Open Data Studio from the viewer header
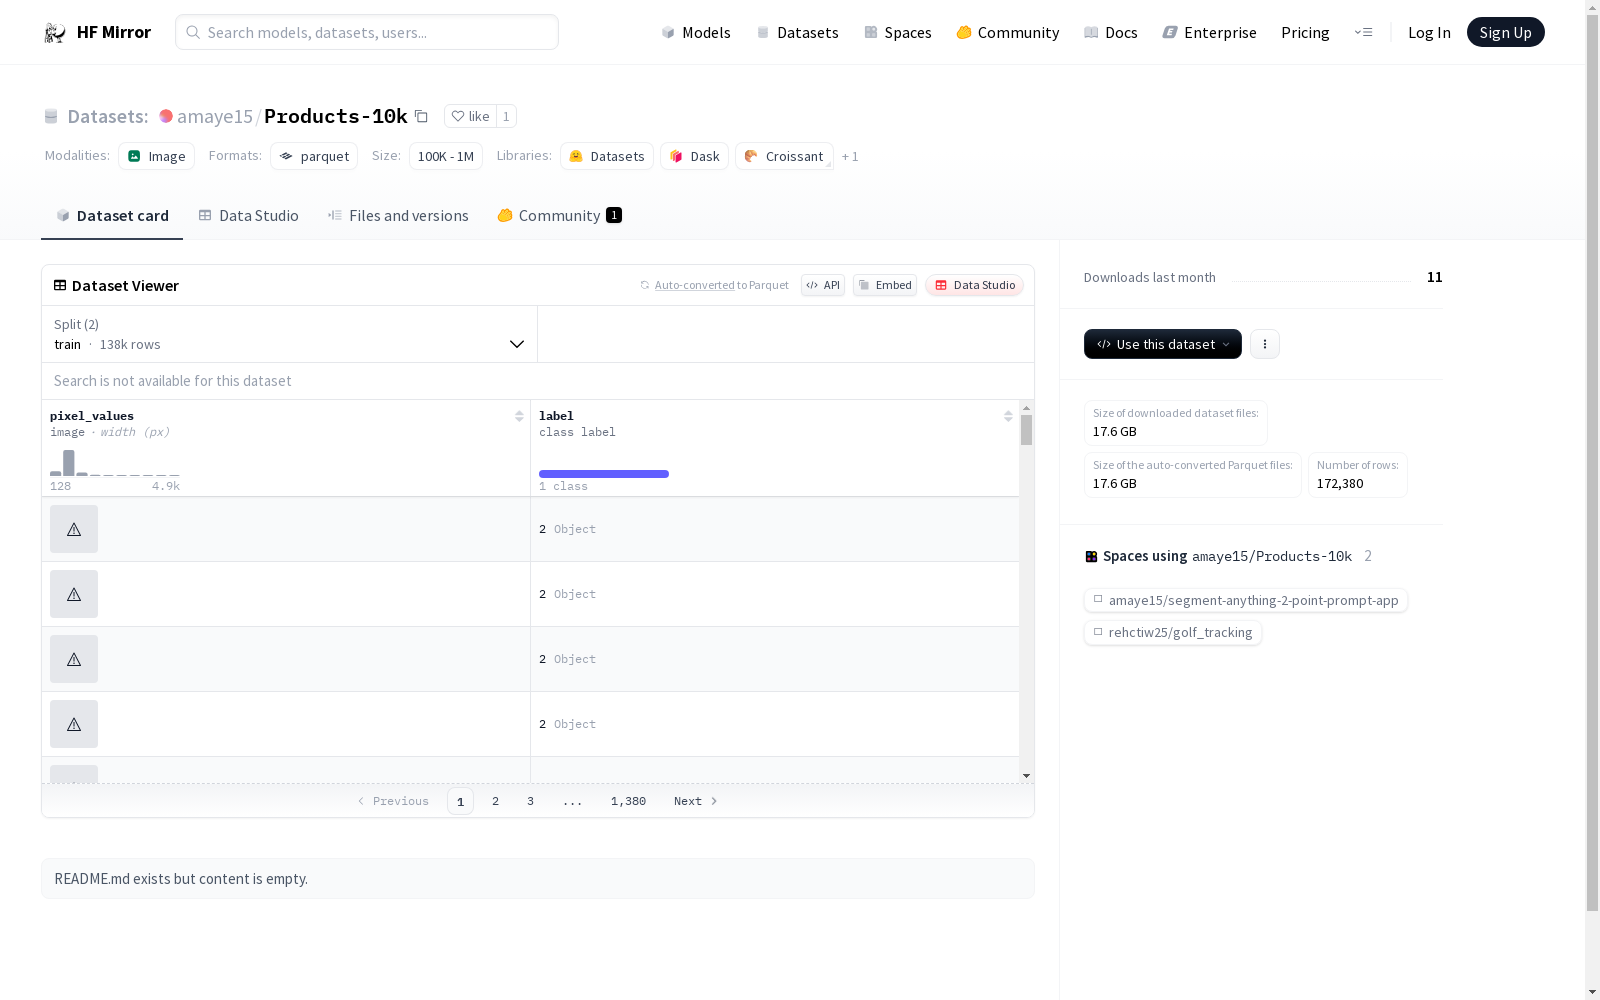The image size is (1600, 1000). 974,286
